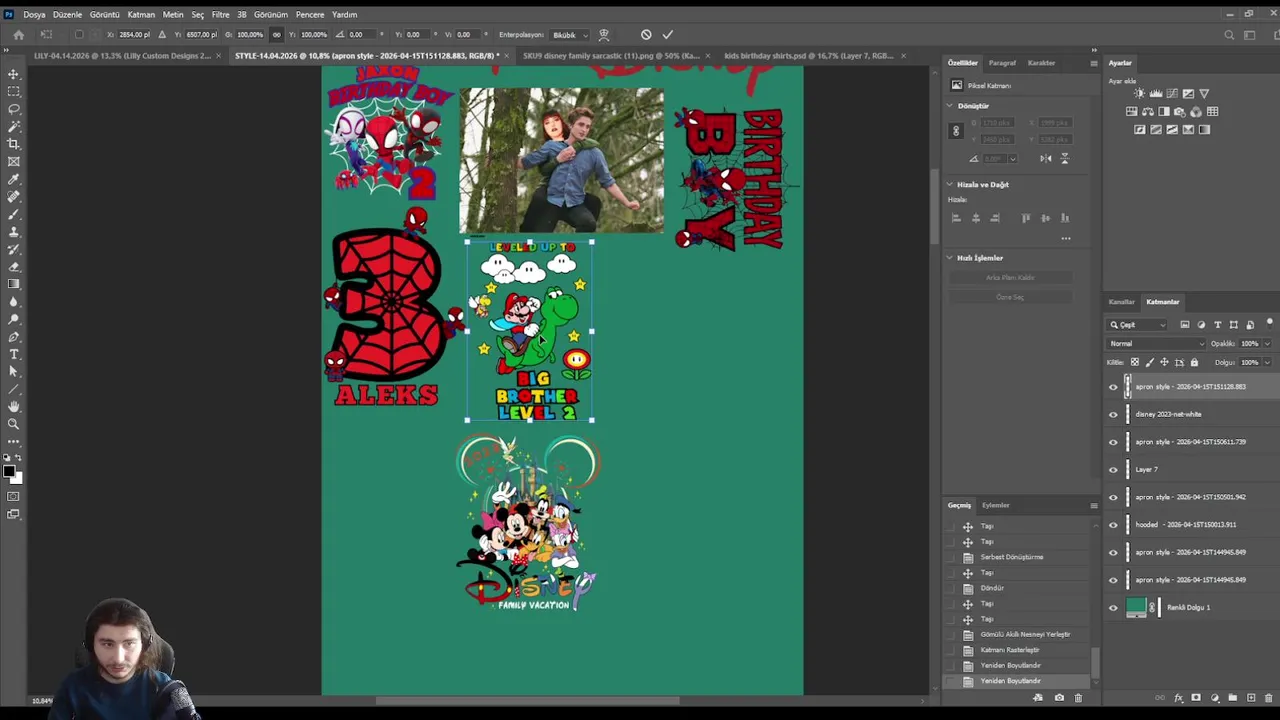Cancel the transform in options bar
The height and width of the screenshot is (720, 1280).
coord(646,35)
